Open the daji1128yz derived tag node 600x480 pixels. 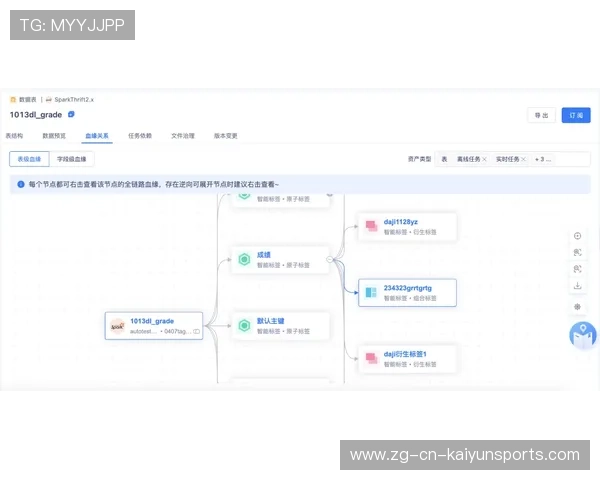(408, 227)
